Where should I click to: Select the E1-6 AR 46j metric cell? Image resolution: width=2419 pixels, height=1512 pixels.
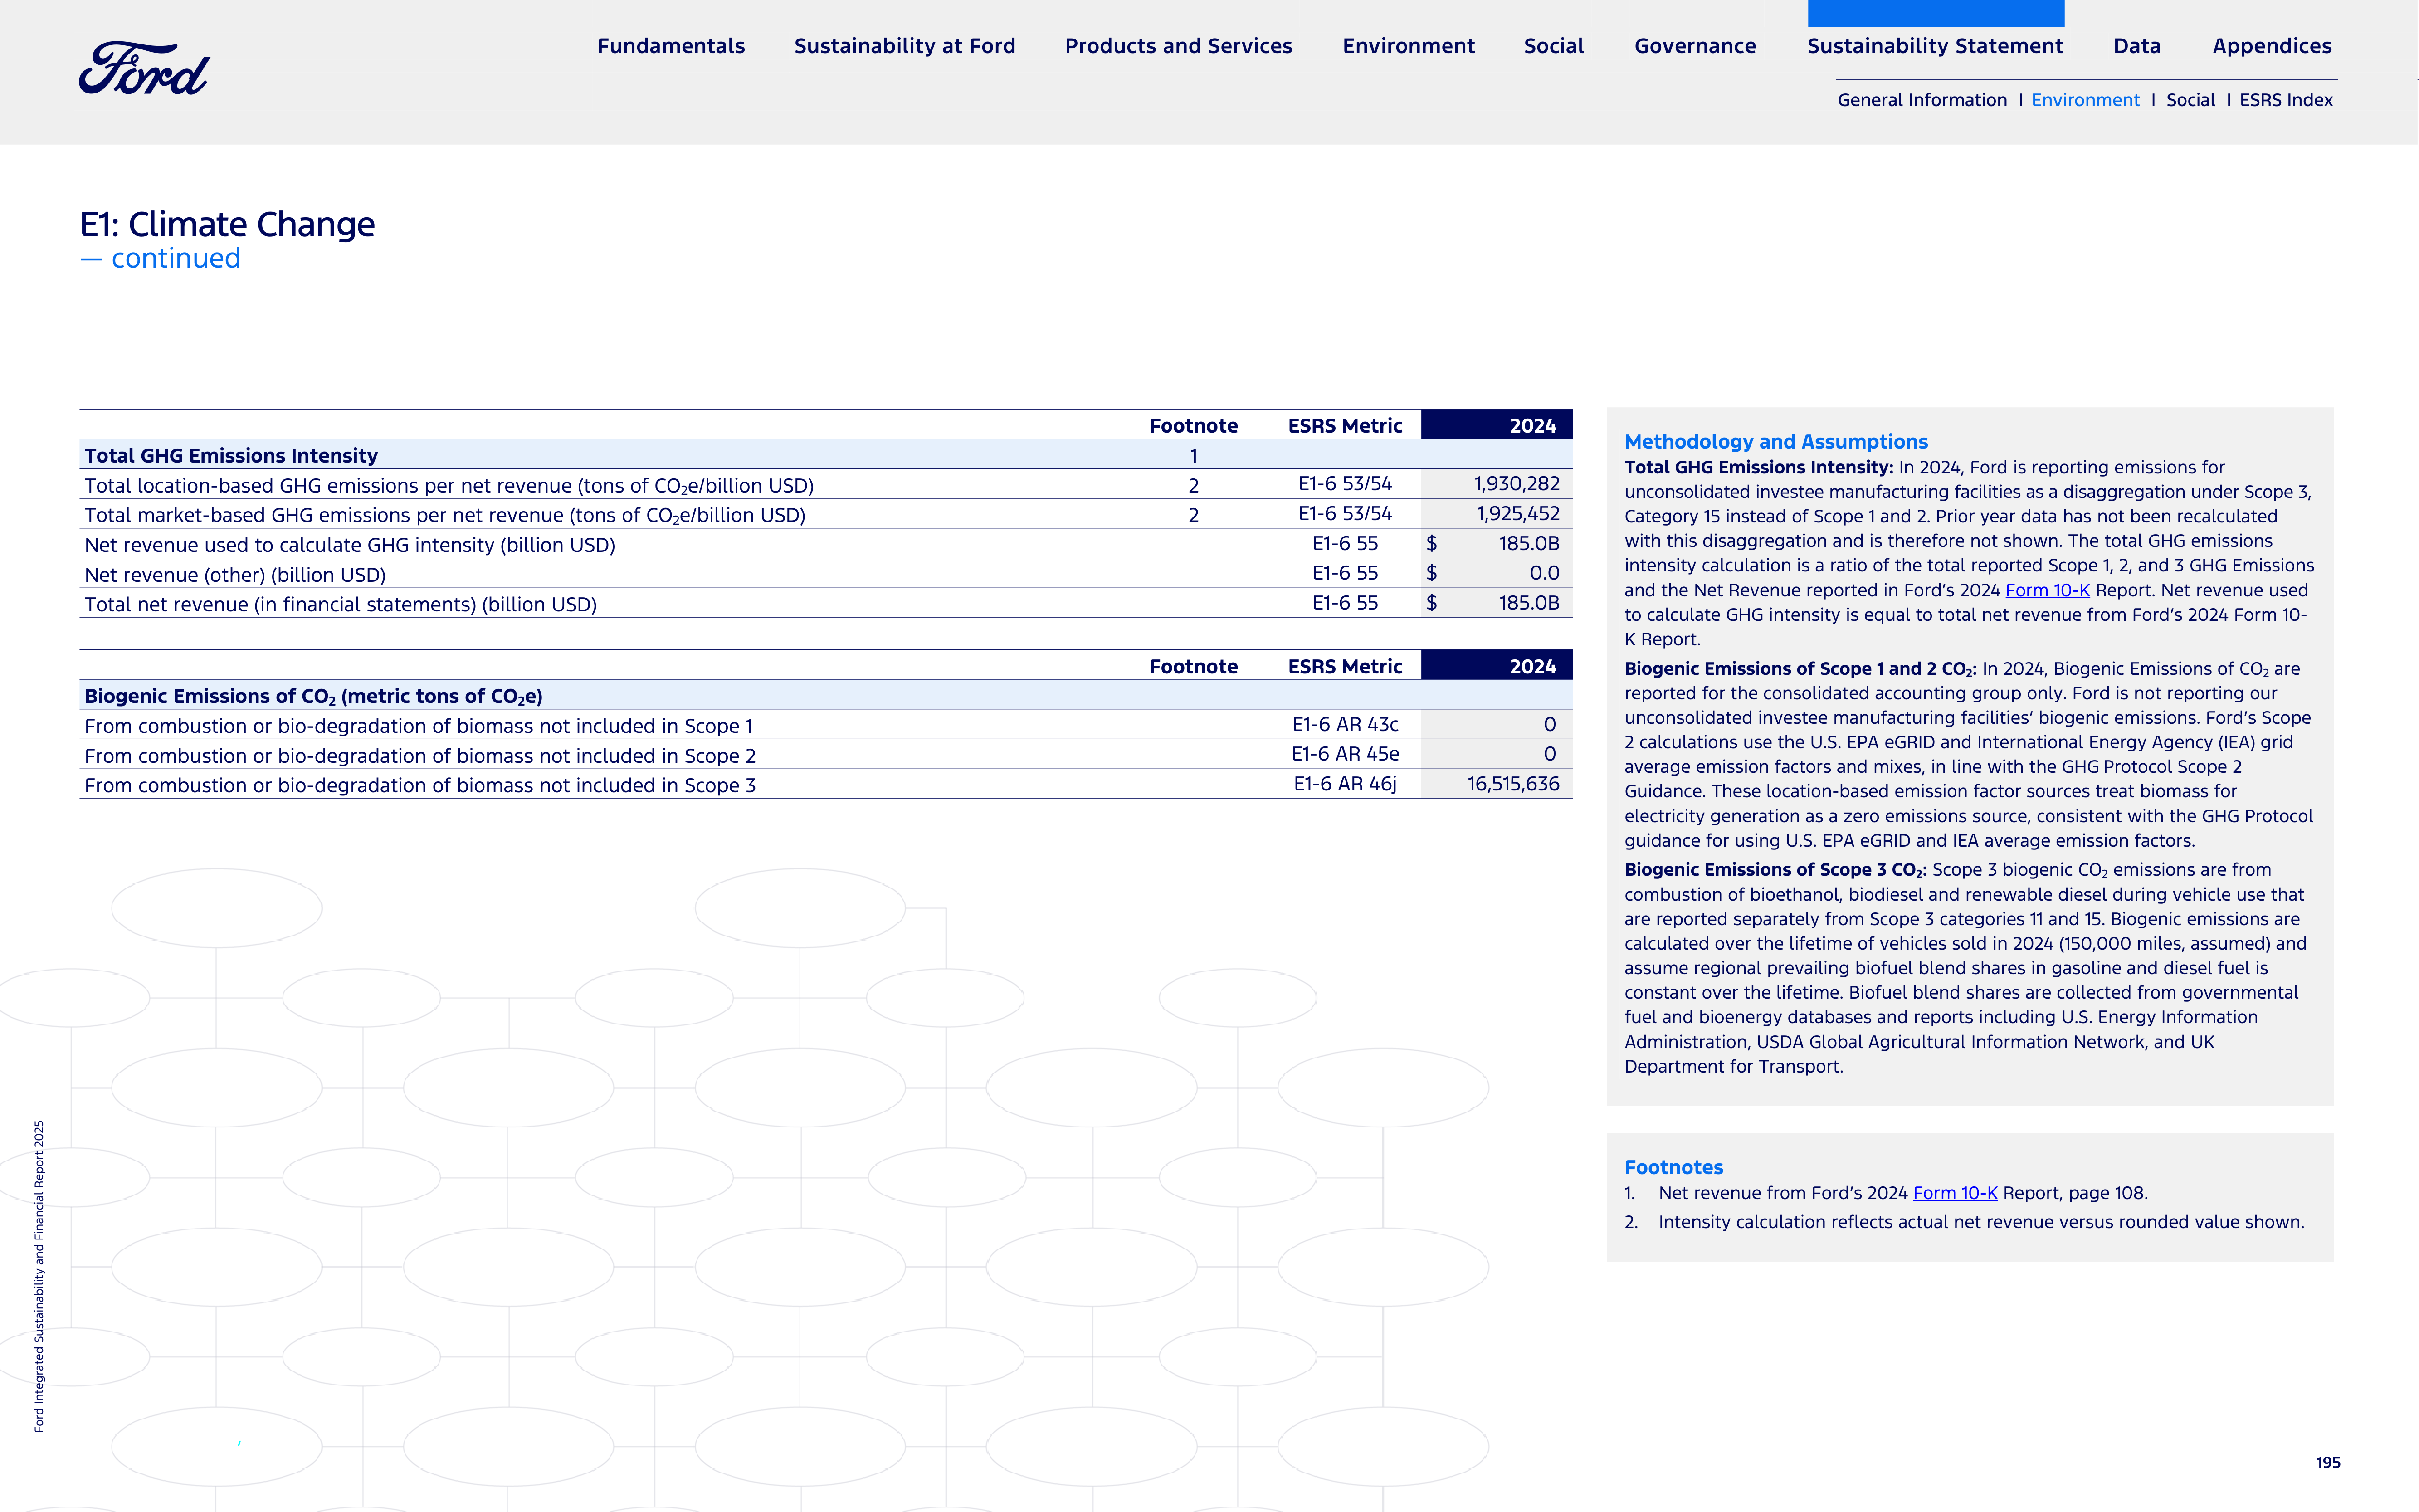[1345, 784]
